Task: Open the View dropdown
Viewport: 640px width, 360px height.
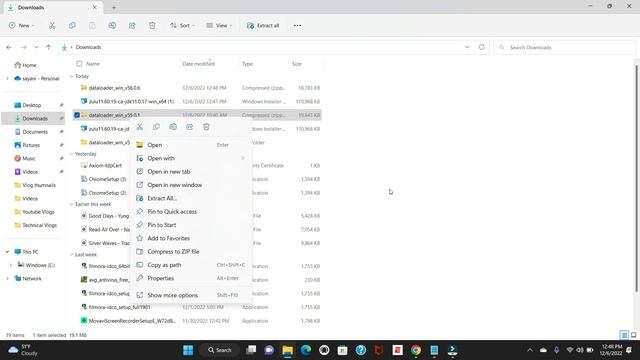Action: [219, 25]
